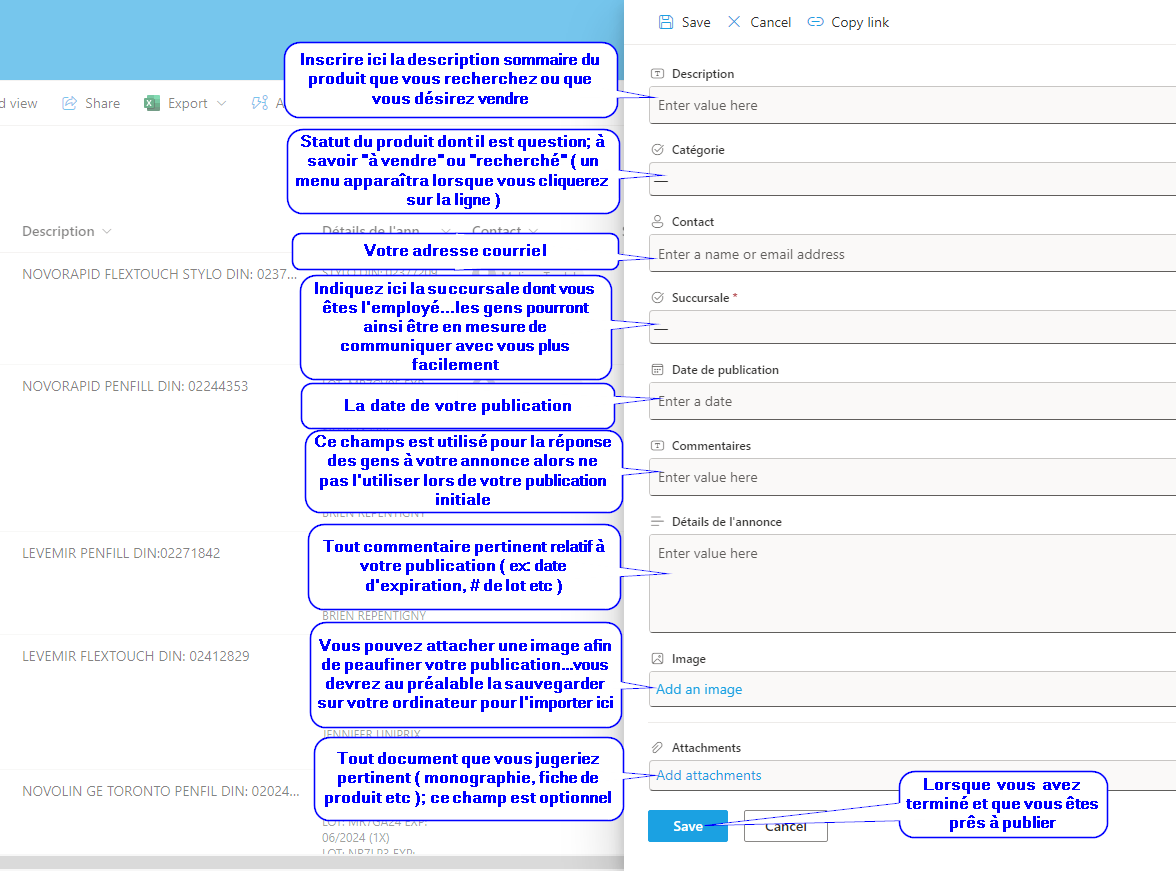The width and height of the screenshot is (1176, 871).
Task: Select the NOVORAPID FLEXTOUCH STYLO row
Action: click(159, 275)
